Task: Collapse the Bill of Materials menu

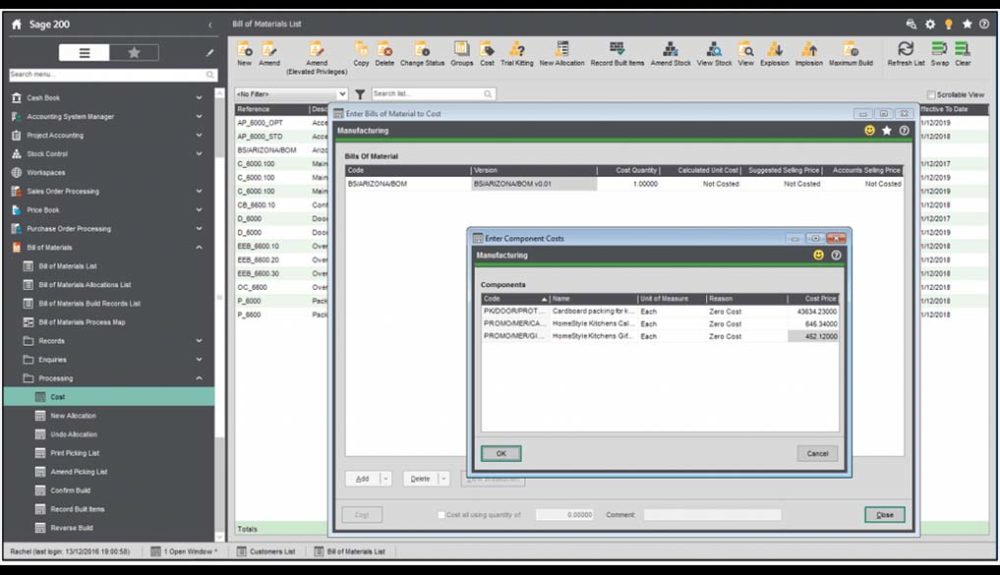Action: point(199,247)
